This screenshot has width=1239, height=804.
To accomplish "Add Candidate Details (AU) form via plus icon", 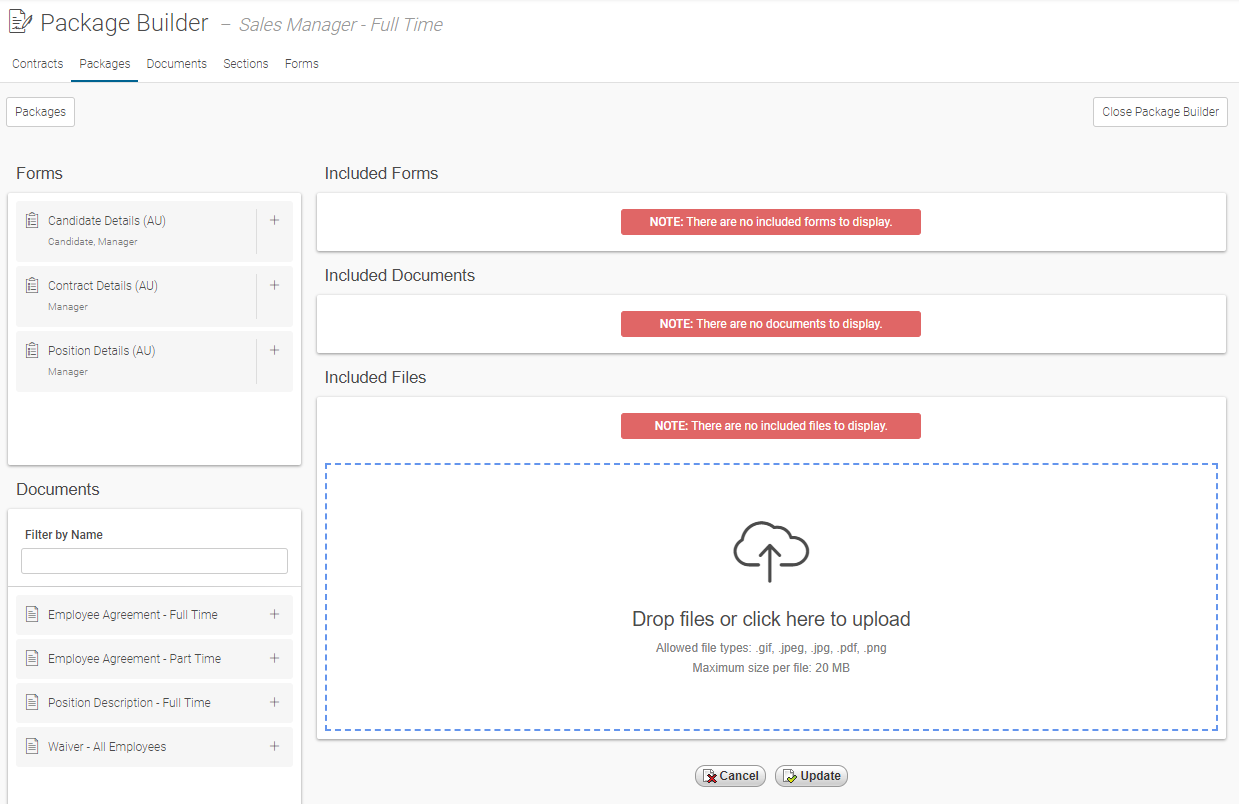I will click(x=274, y=221).
